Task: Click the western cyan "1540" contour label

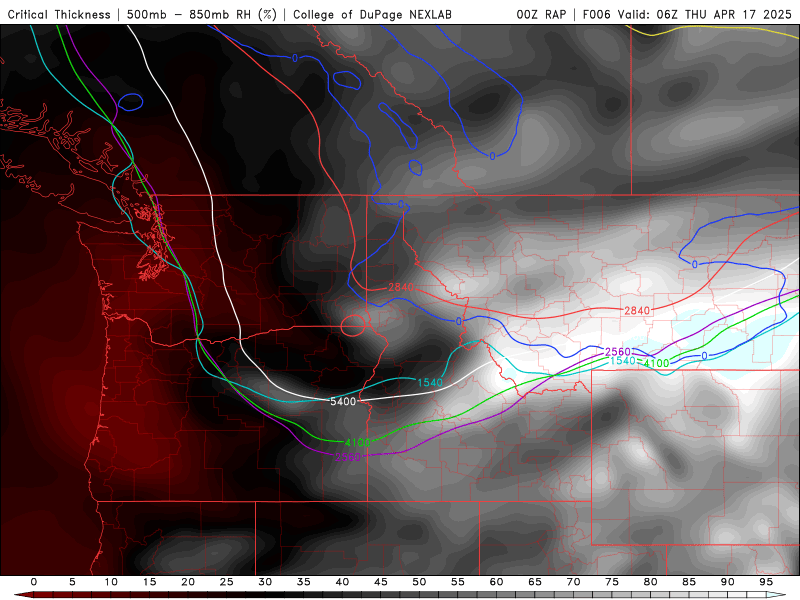Action: point(430,383)
